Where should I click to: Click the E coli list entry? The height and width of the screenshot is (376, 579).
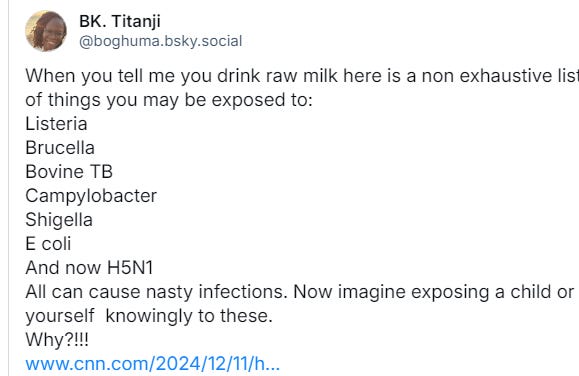48,244
